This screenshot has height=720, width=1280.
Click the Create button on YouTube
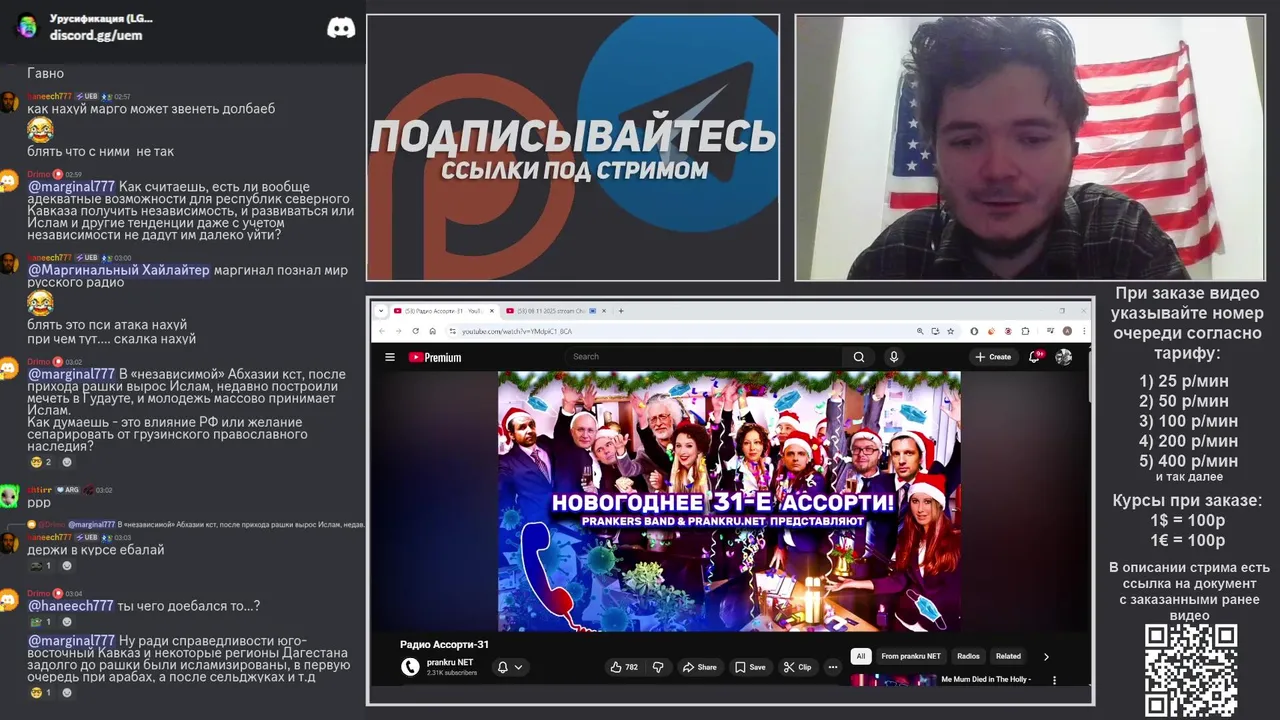click(x=993, y=357)
